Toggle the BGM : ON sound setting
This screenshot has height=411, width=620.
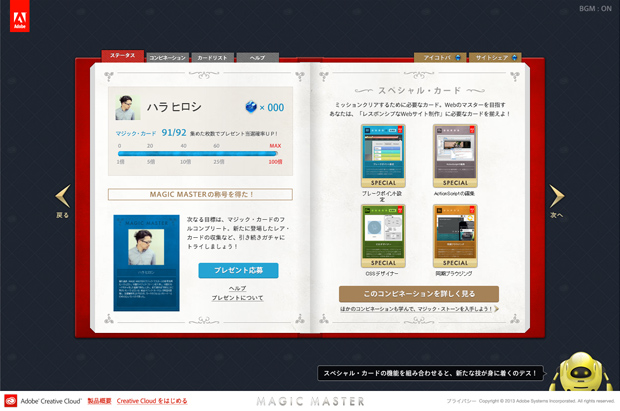point(595,8)
